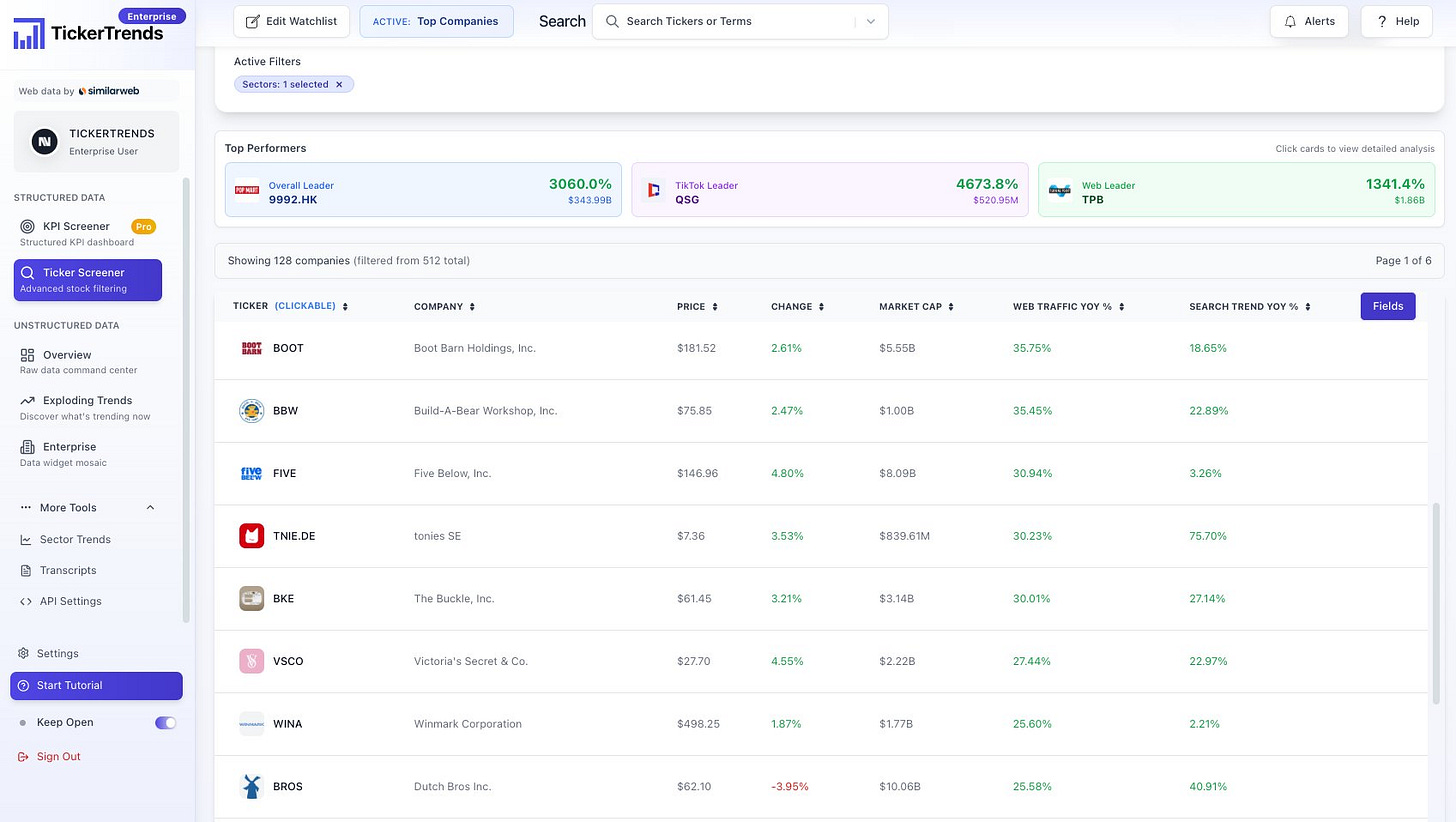
Task: Click the Active Top Companies button
Action: coord(436,21)
